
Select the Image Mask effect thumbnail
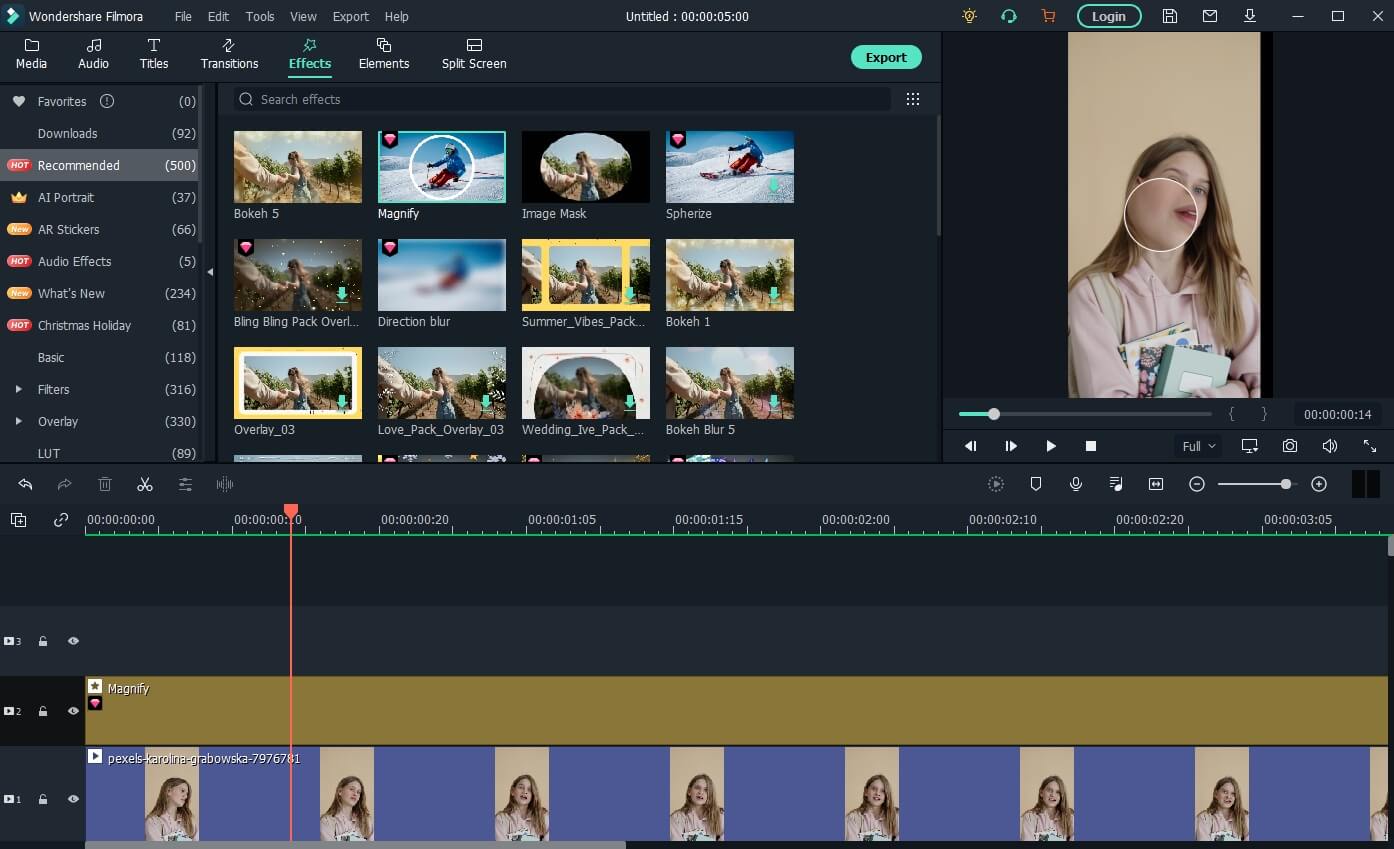[x=585, y=167]
